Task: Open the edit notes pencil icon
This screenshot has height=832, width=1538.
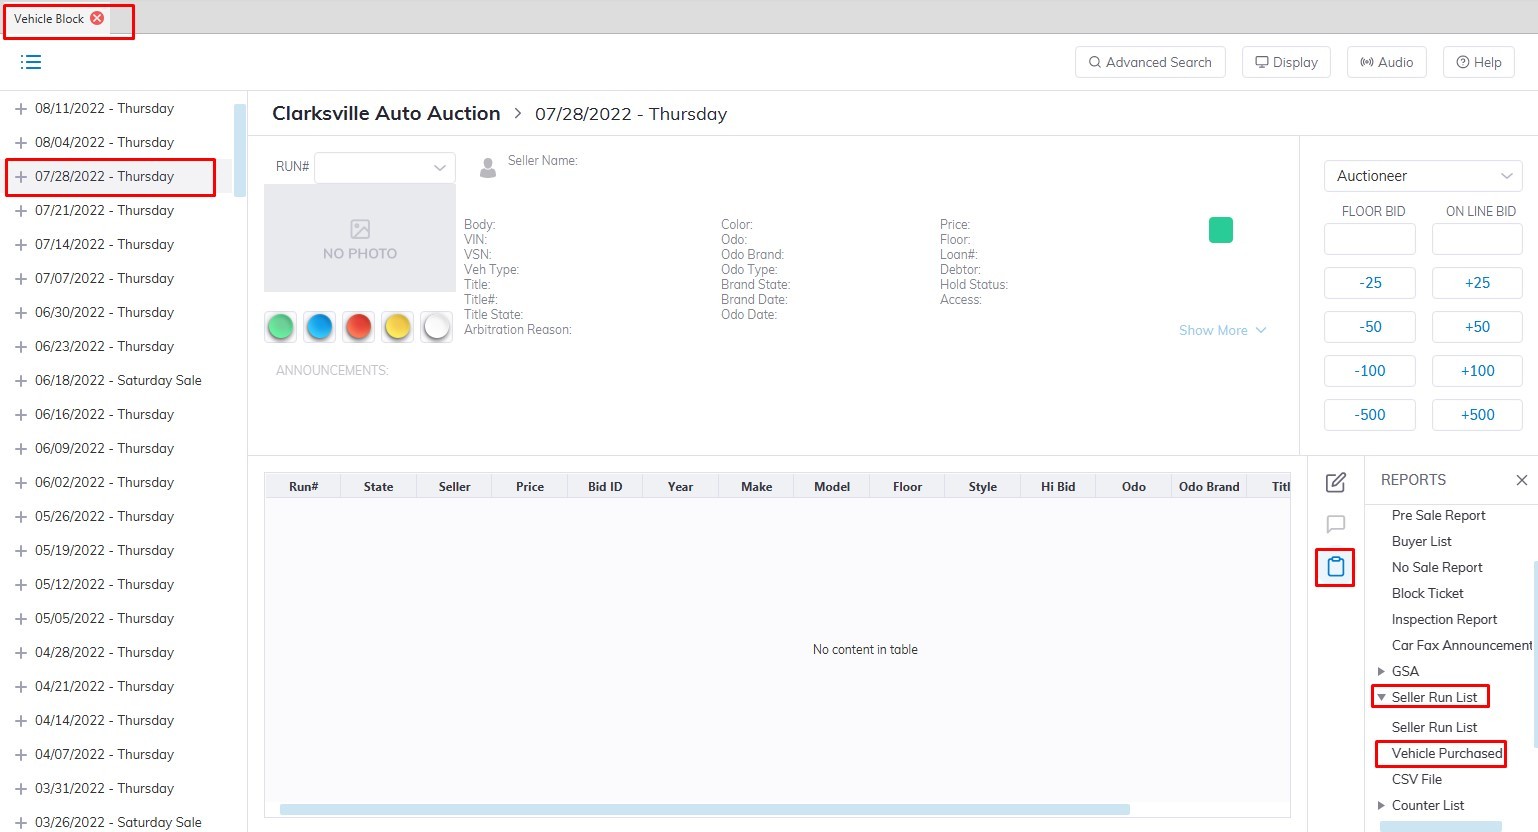Action: 1335,483
